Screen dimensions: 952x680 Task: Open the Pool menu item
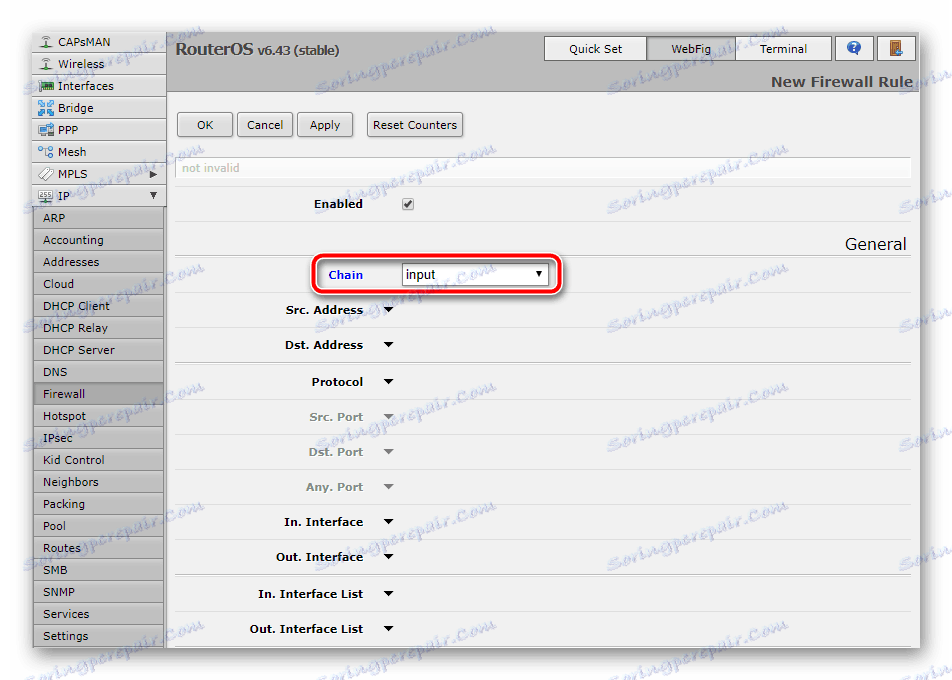(98, 526)
